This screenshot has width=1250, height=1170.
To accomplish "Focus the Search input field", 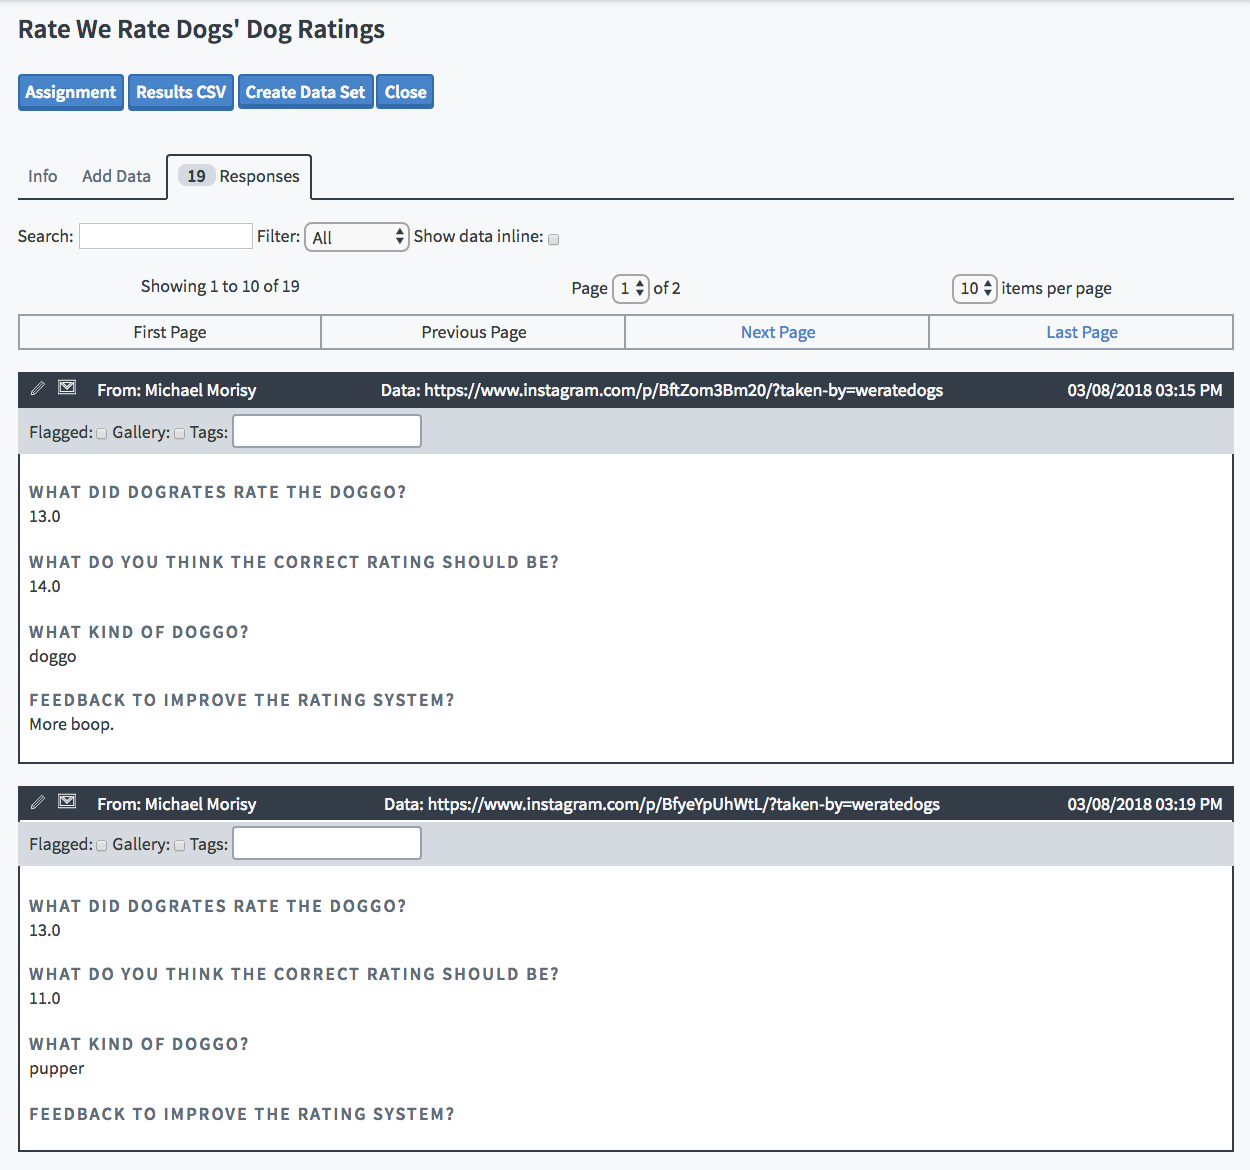I will click(x=166, y=236).
